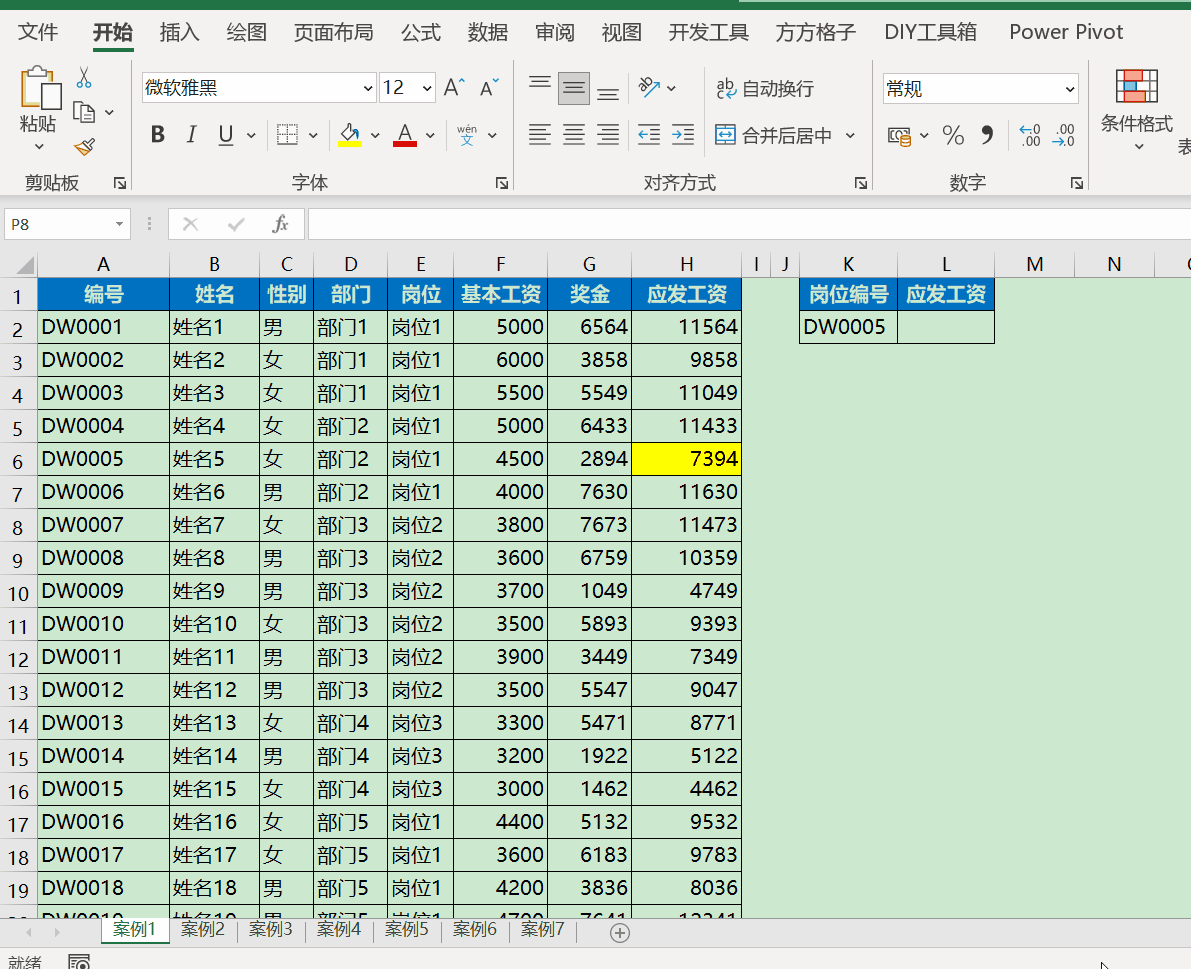Click the increase font size icon
The image size is (1191, 969).
pos(454,88)
